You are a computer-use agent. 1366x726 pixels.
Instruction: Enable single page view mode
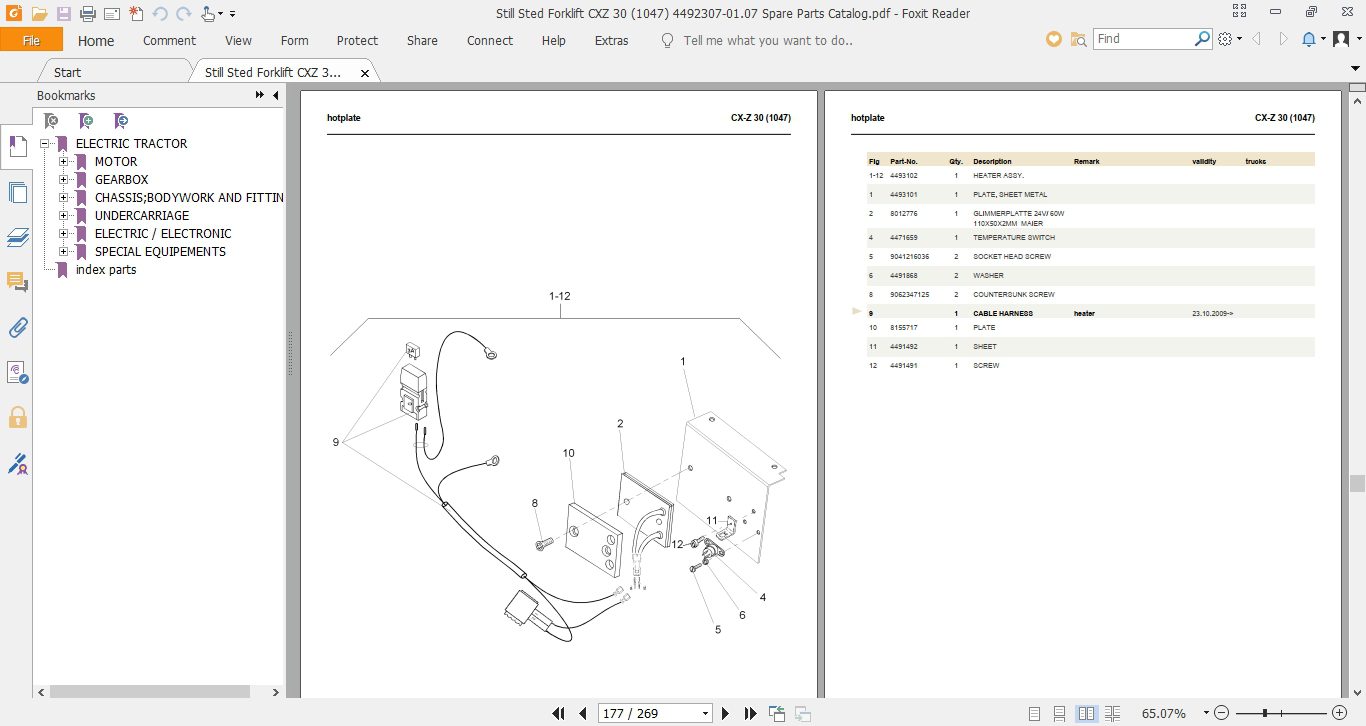(x=1034, y=713)
